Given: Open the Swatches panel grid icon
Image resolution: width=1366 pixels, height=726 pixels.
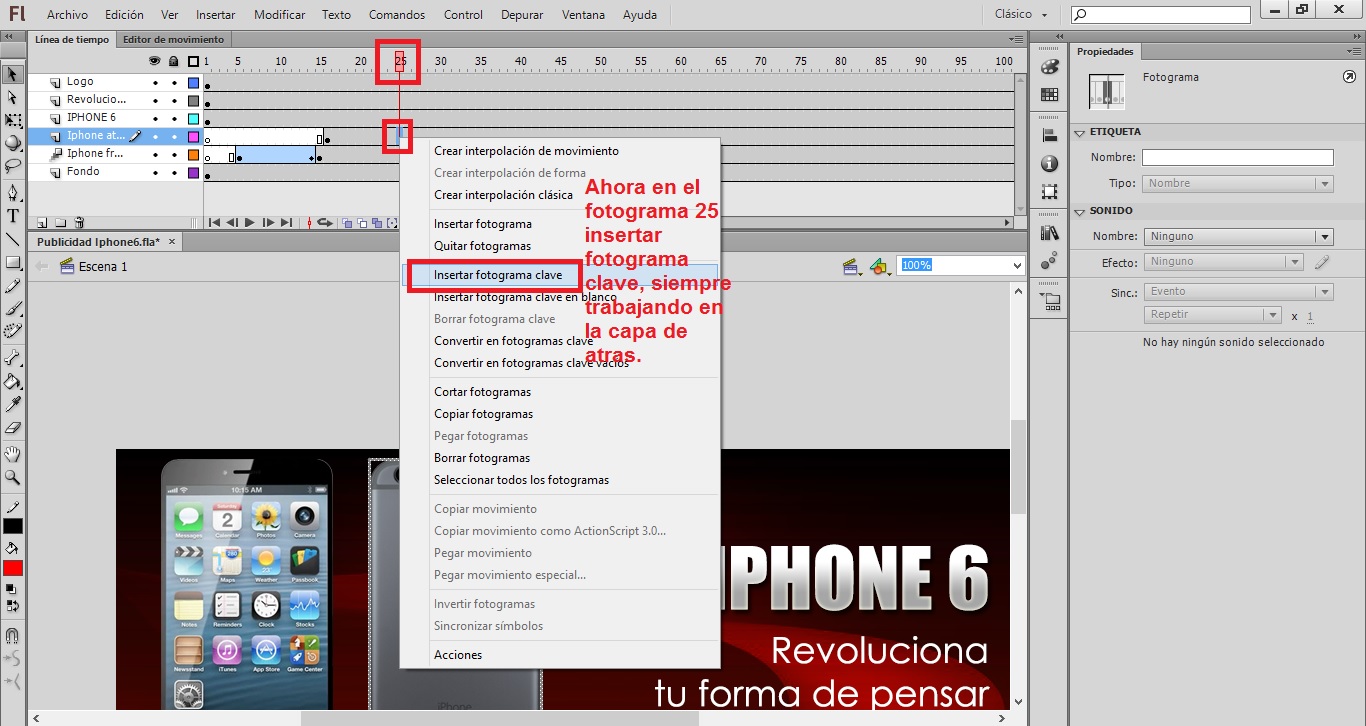Looking at the screenshot, I should [1049, 95].
